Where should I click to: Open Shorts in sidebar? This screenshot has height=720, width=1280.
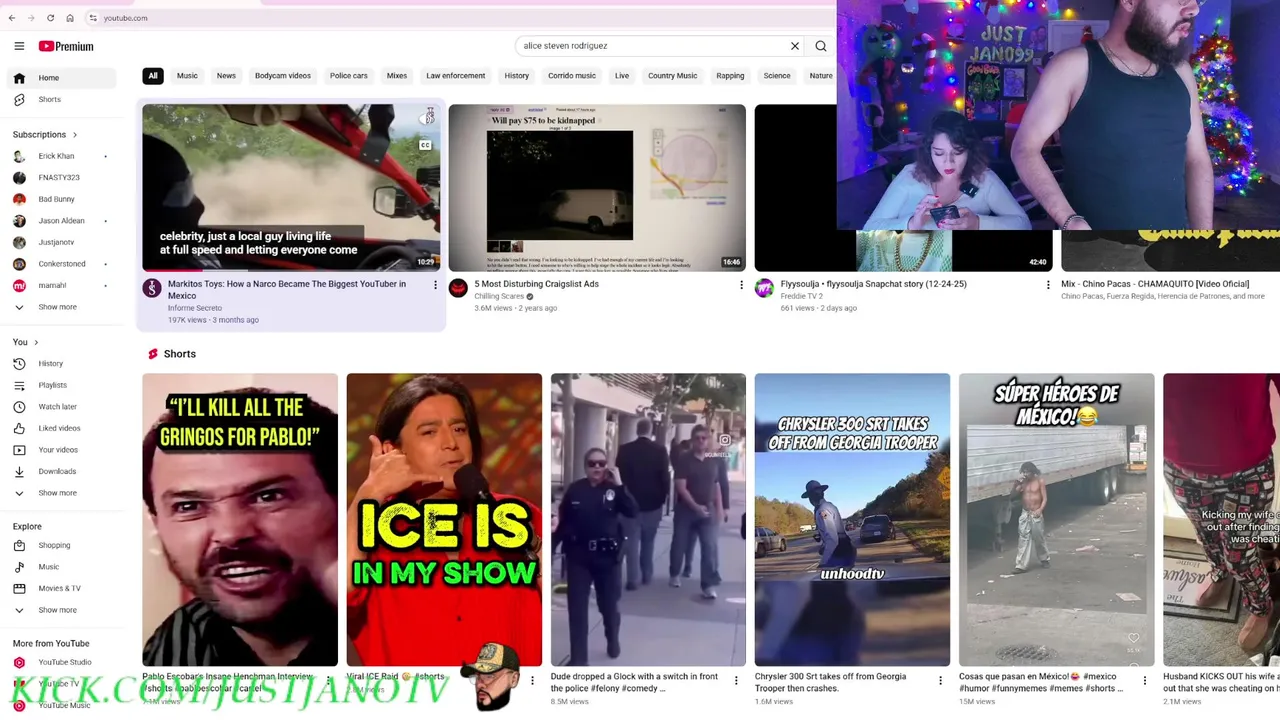[60, 99]
